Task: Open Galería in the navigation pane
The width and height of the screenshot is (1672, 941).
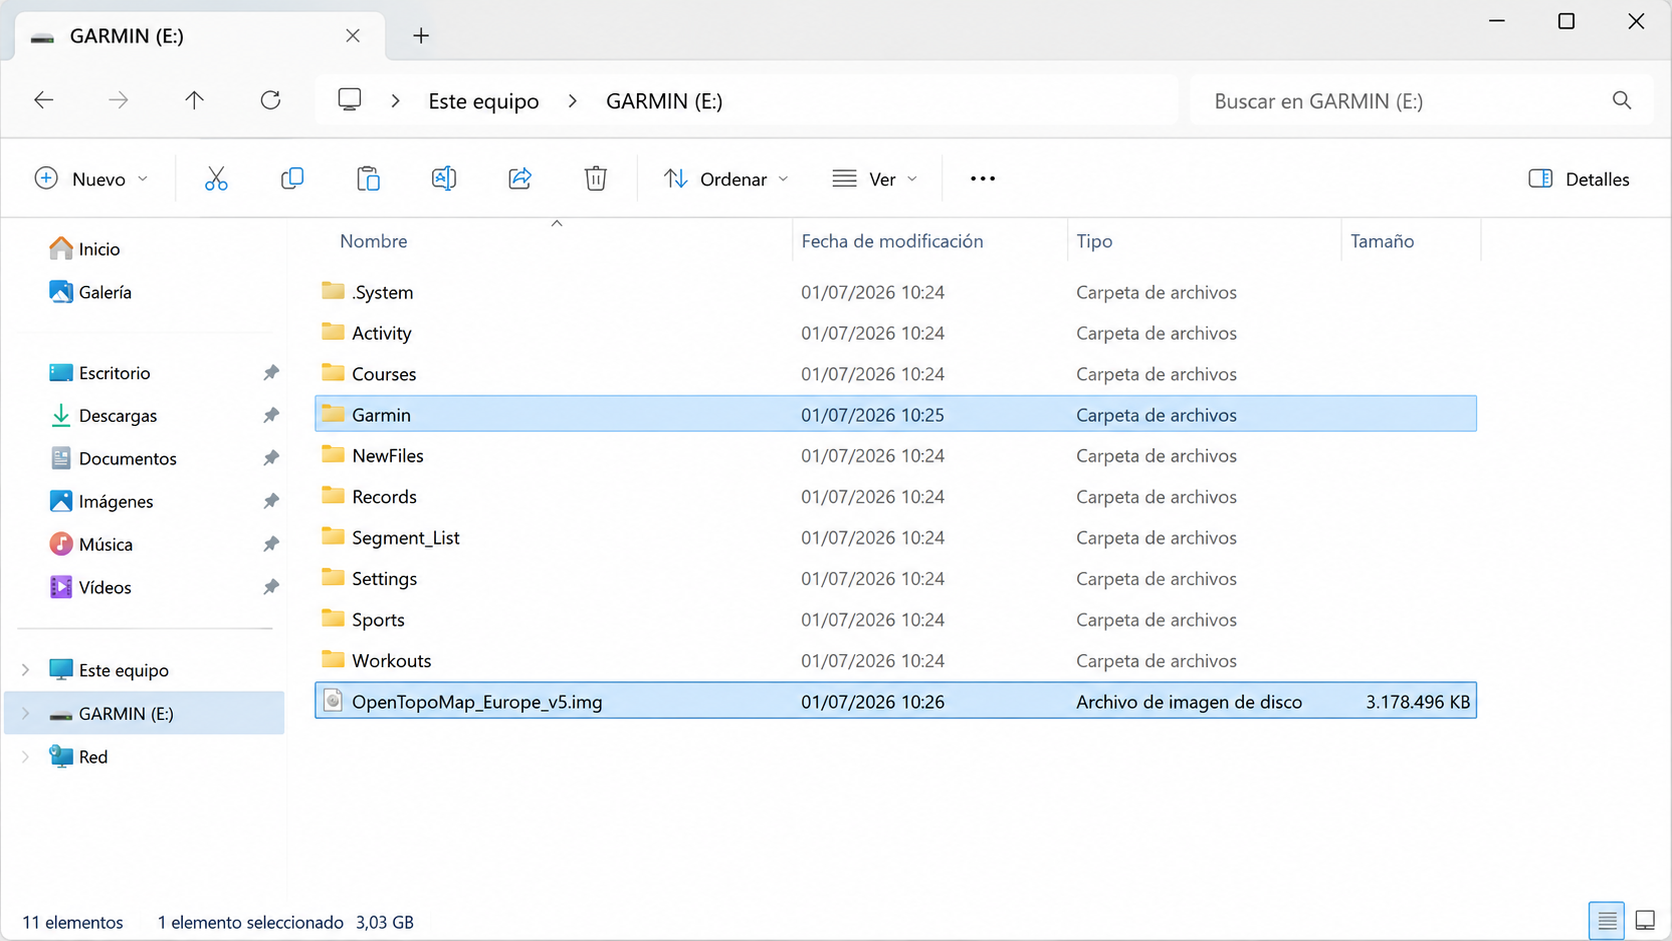Action: (91, 292)
